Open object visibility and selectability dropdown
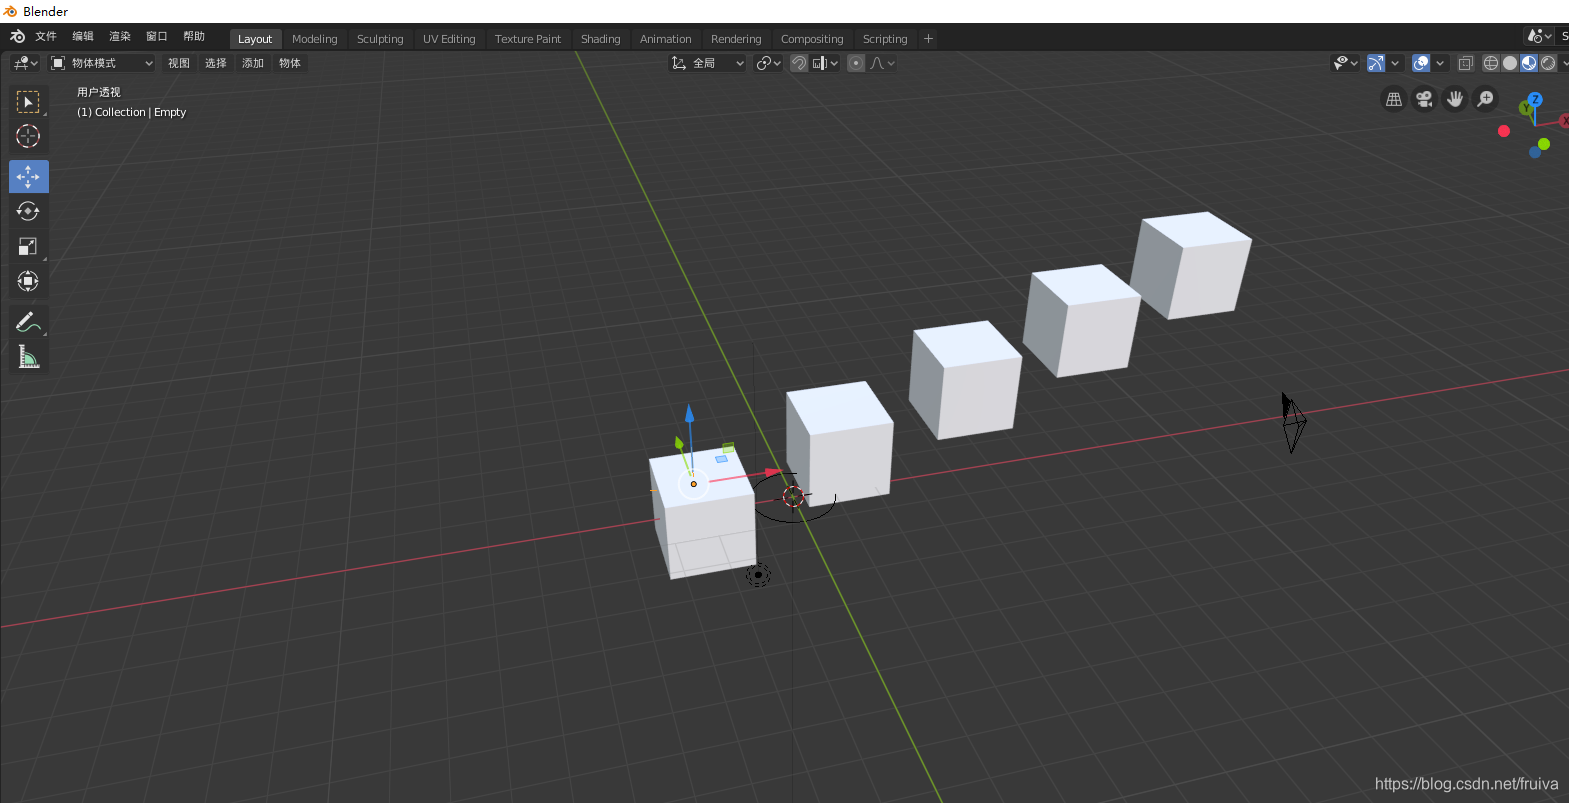This screenshot has width=1569, height=803. pyautogui.click(x=1346, y=63)
